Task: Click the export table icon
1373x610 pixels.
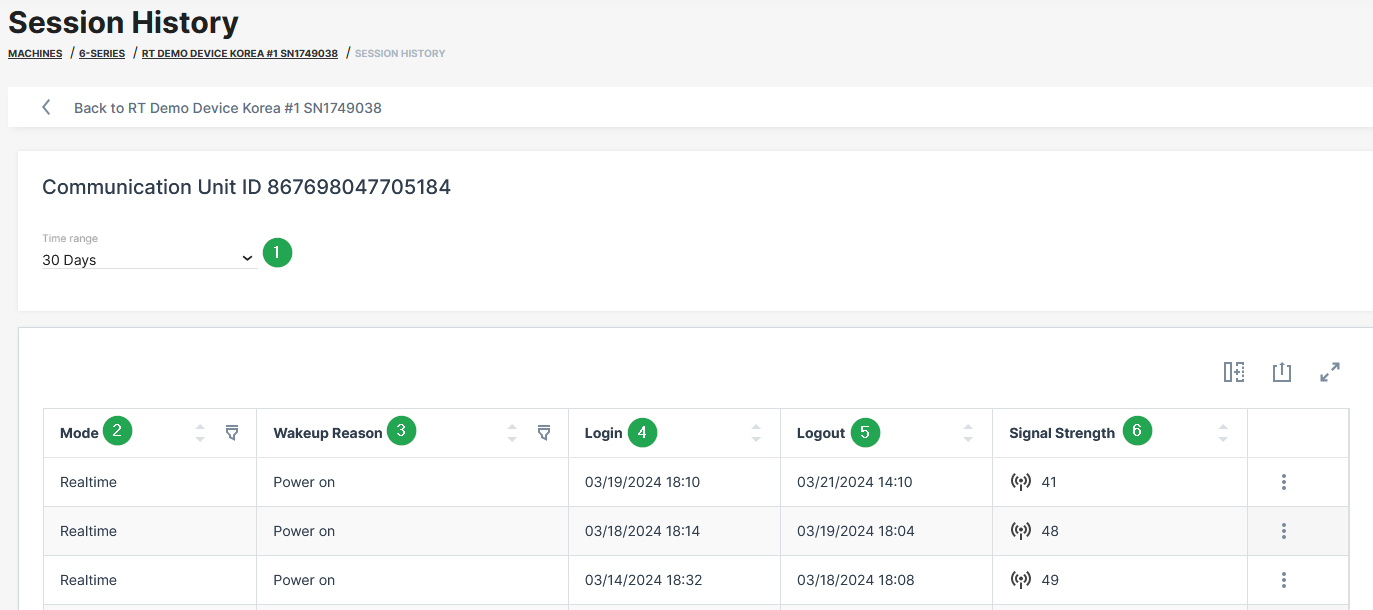Action: coord(1282,372)
